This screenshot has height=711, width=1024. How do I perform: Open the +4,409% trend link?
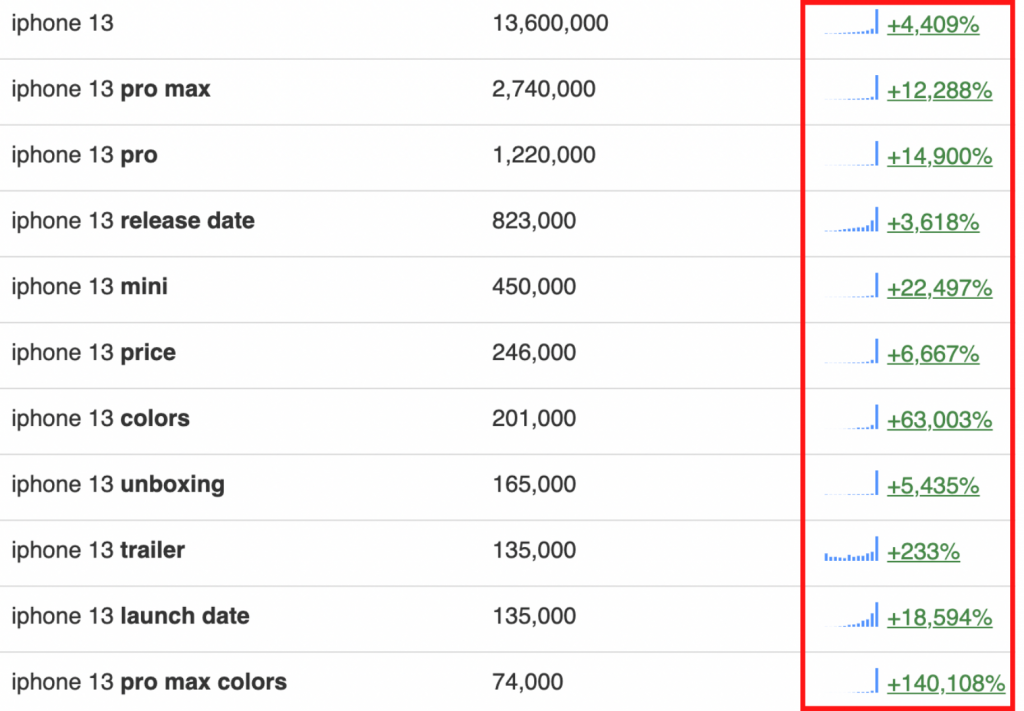click(933, 25)
